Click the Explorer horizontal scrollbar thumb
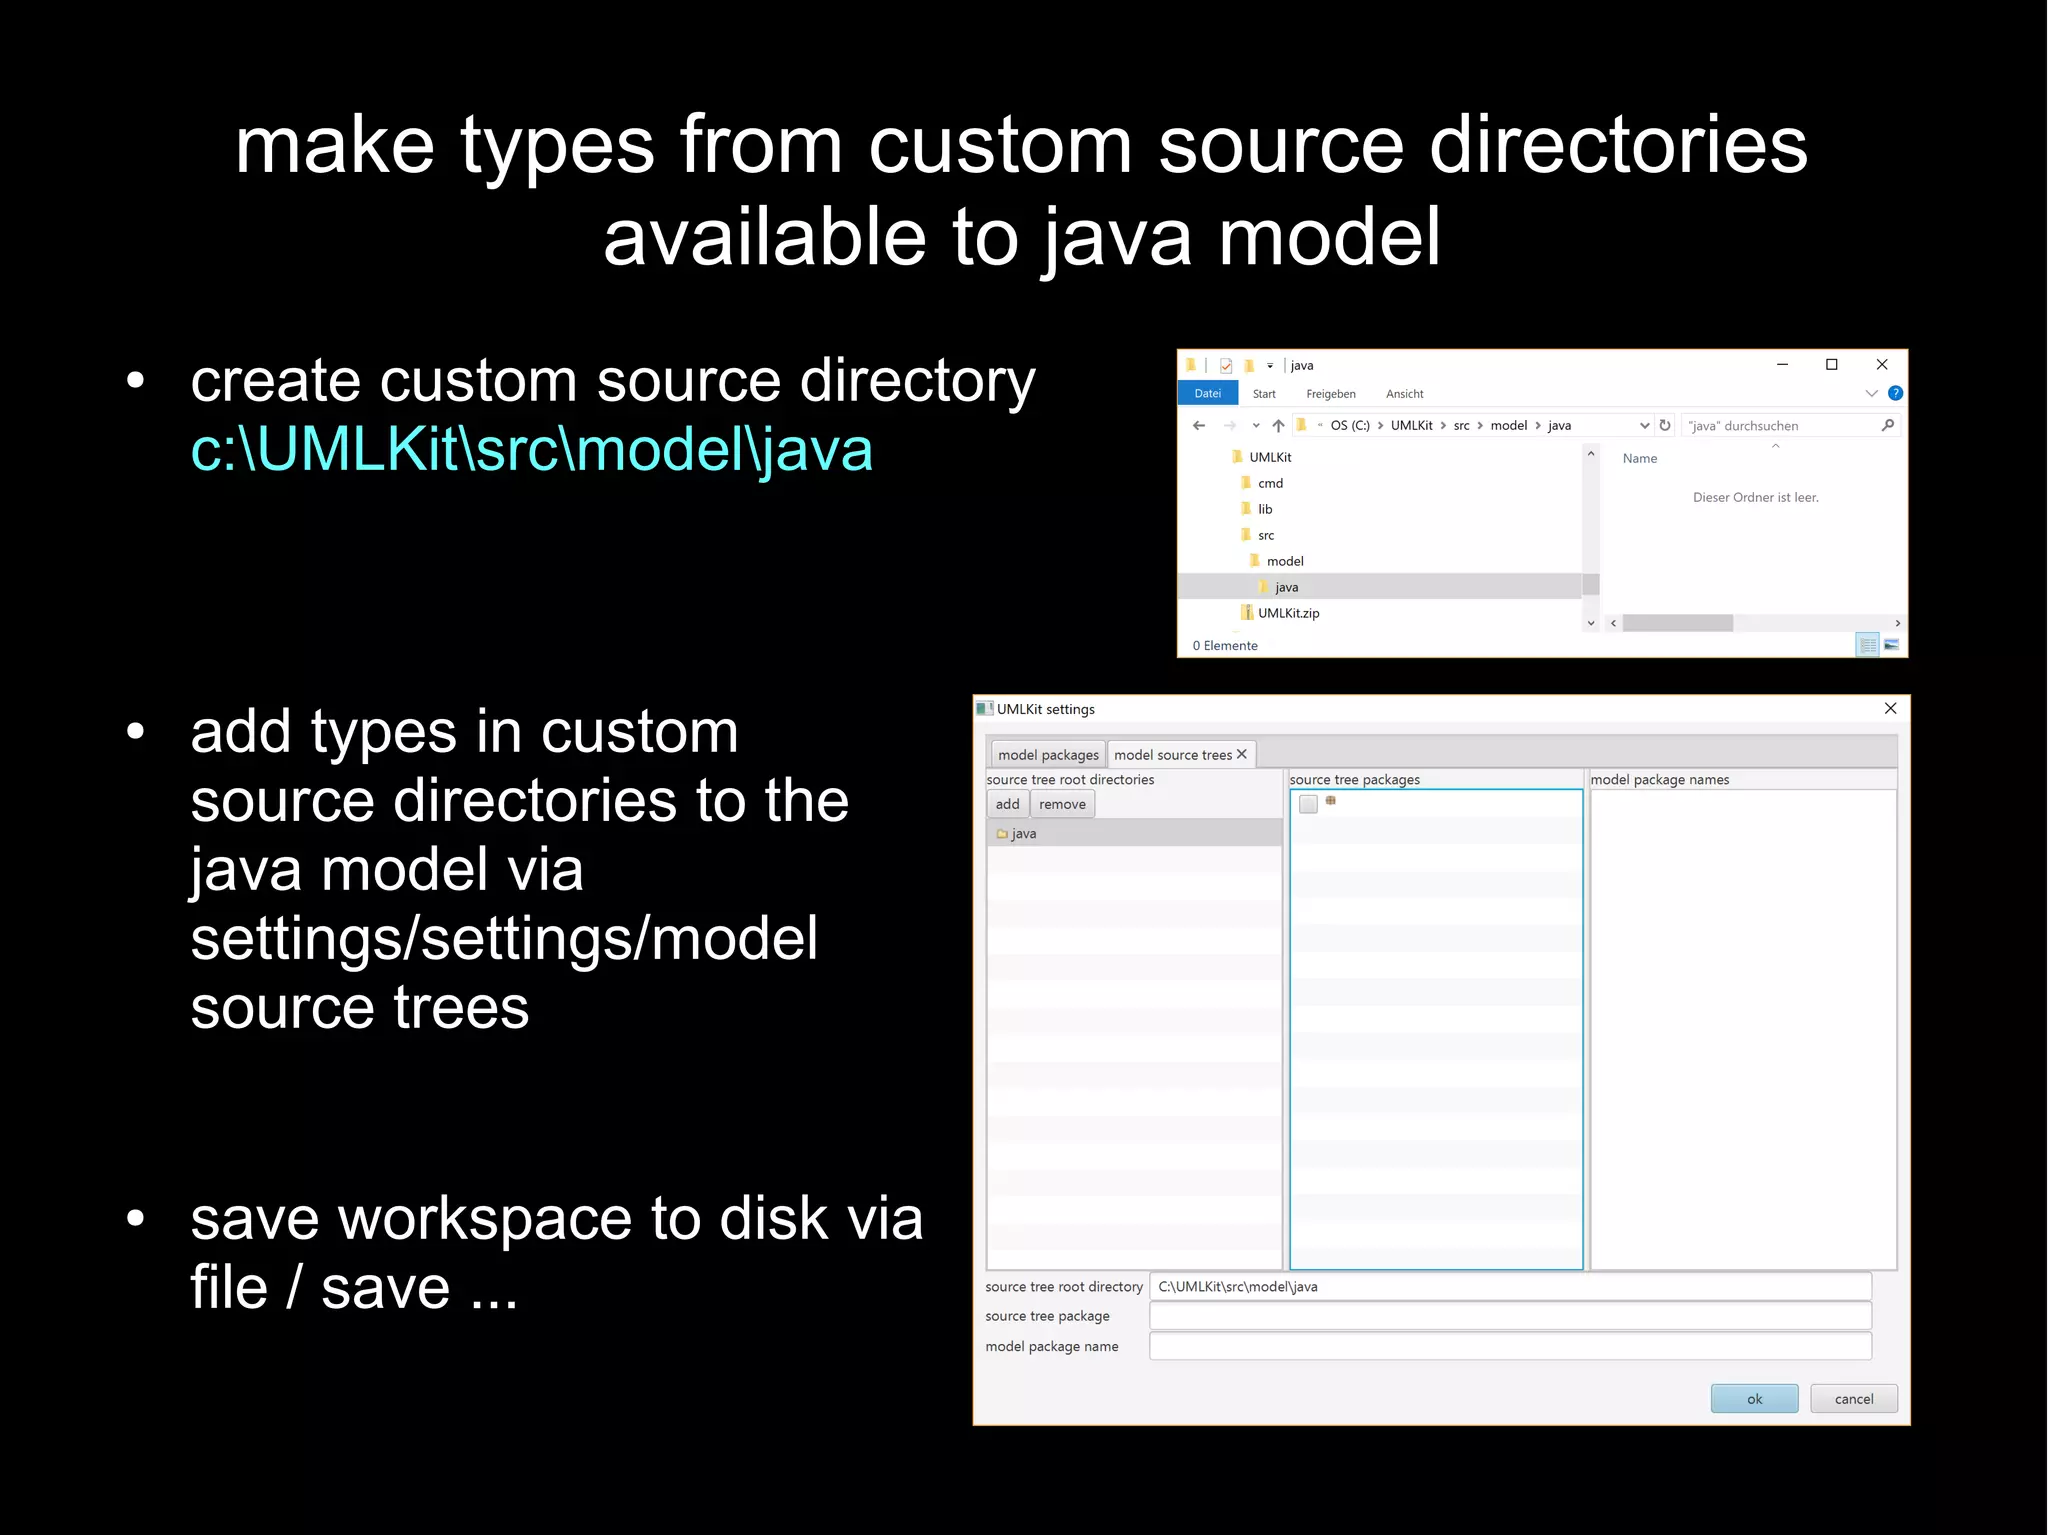This screenshot has height=1535, width=2048. pyautogui.click(x=1677, y=623)
